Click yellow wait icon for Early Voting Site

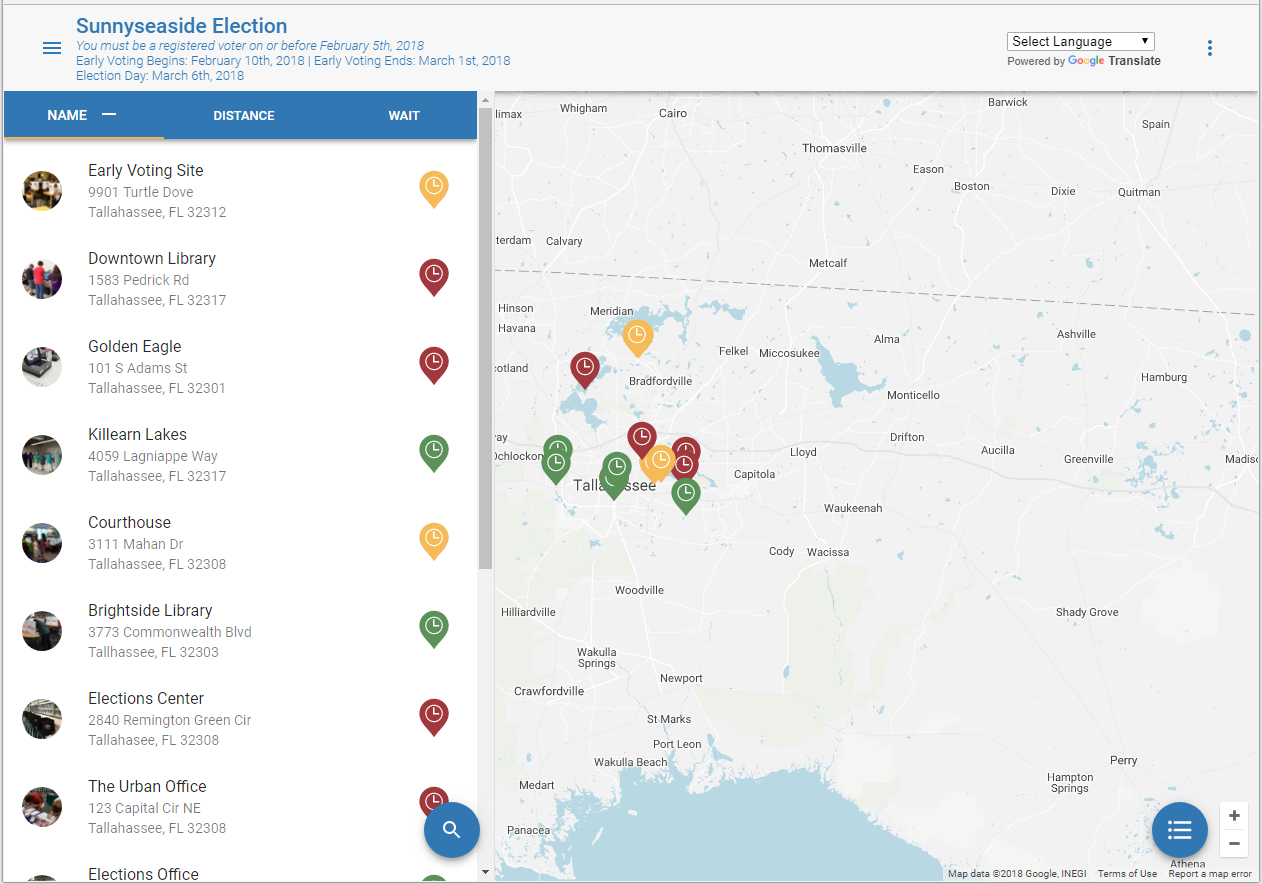(434, 188)
